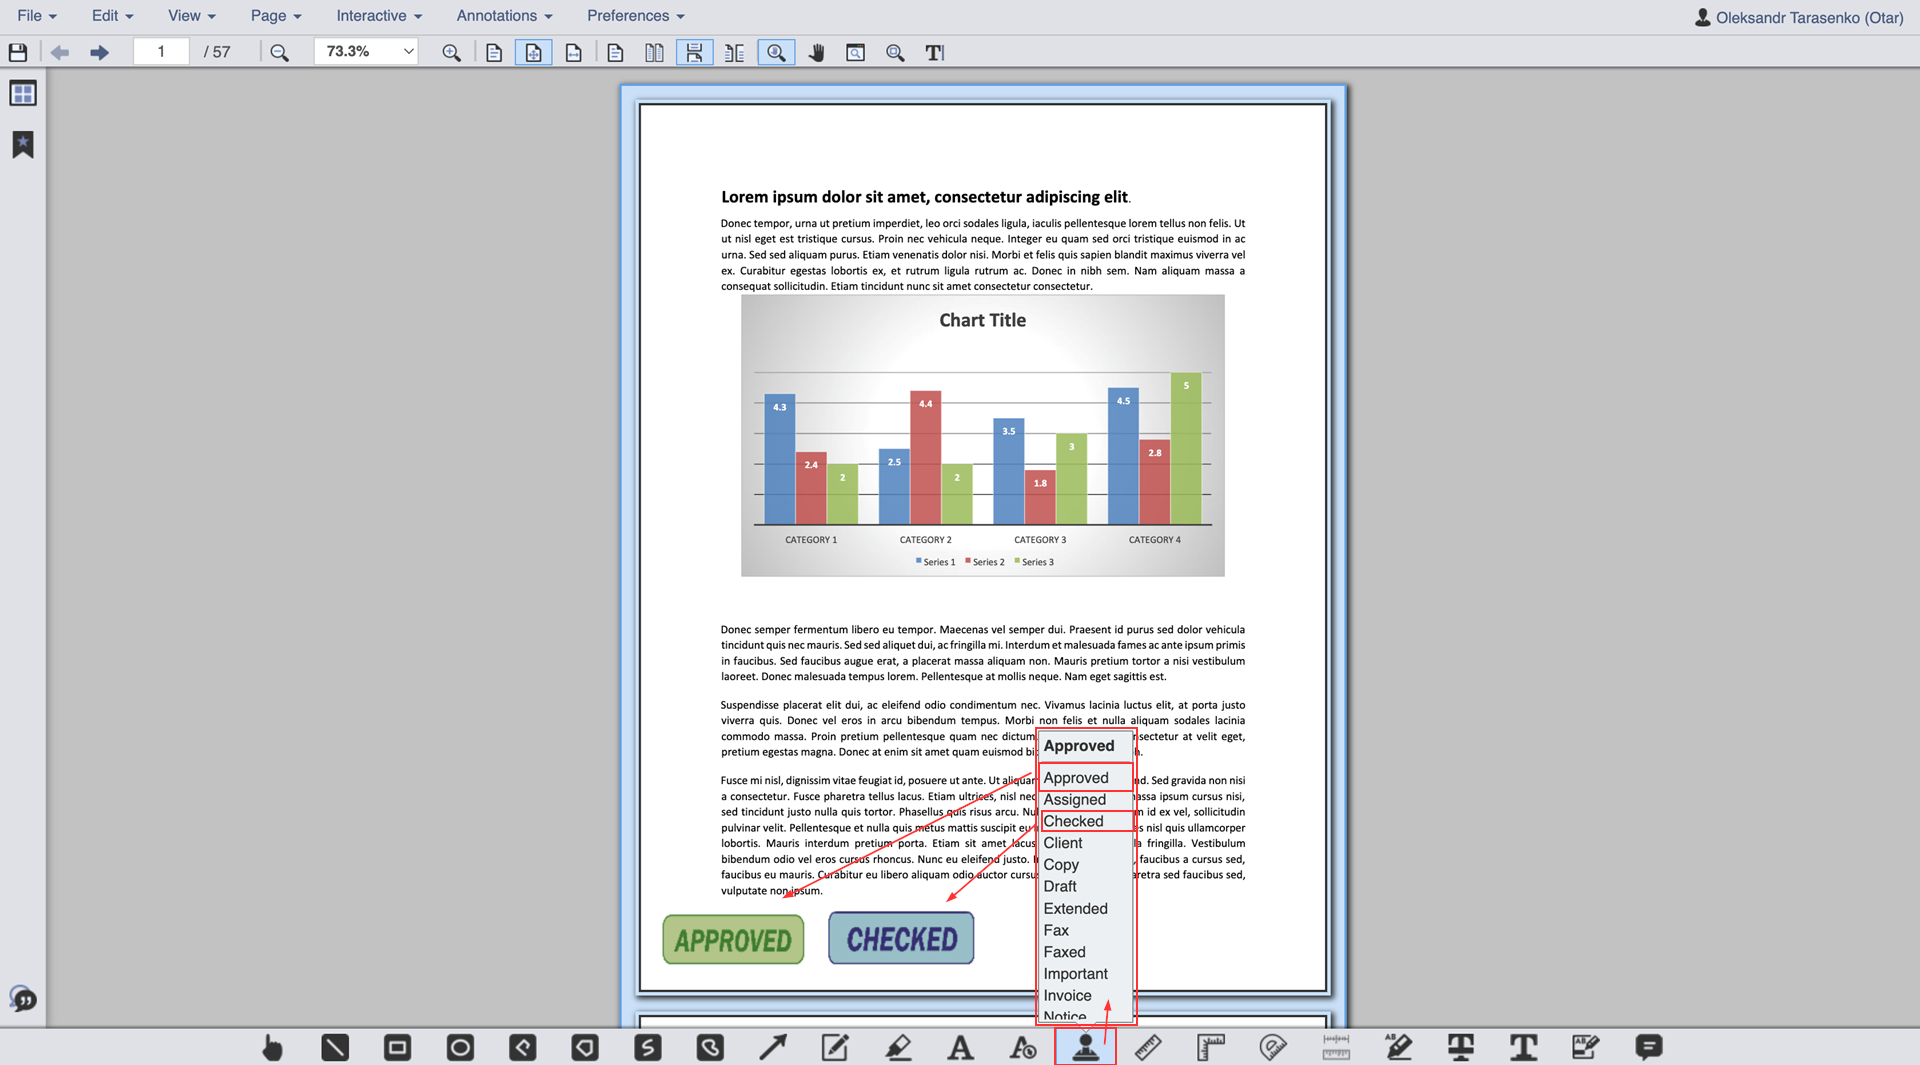Image resolution: width=1920 pixels, height=1065 pixels.
Task: Select the Ellipse annotation tool
Action: click(x=460, y=1047)
